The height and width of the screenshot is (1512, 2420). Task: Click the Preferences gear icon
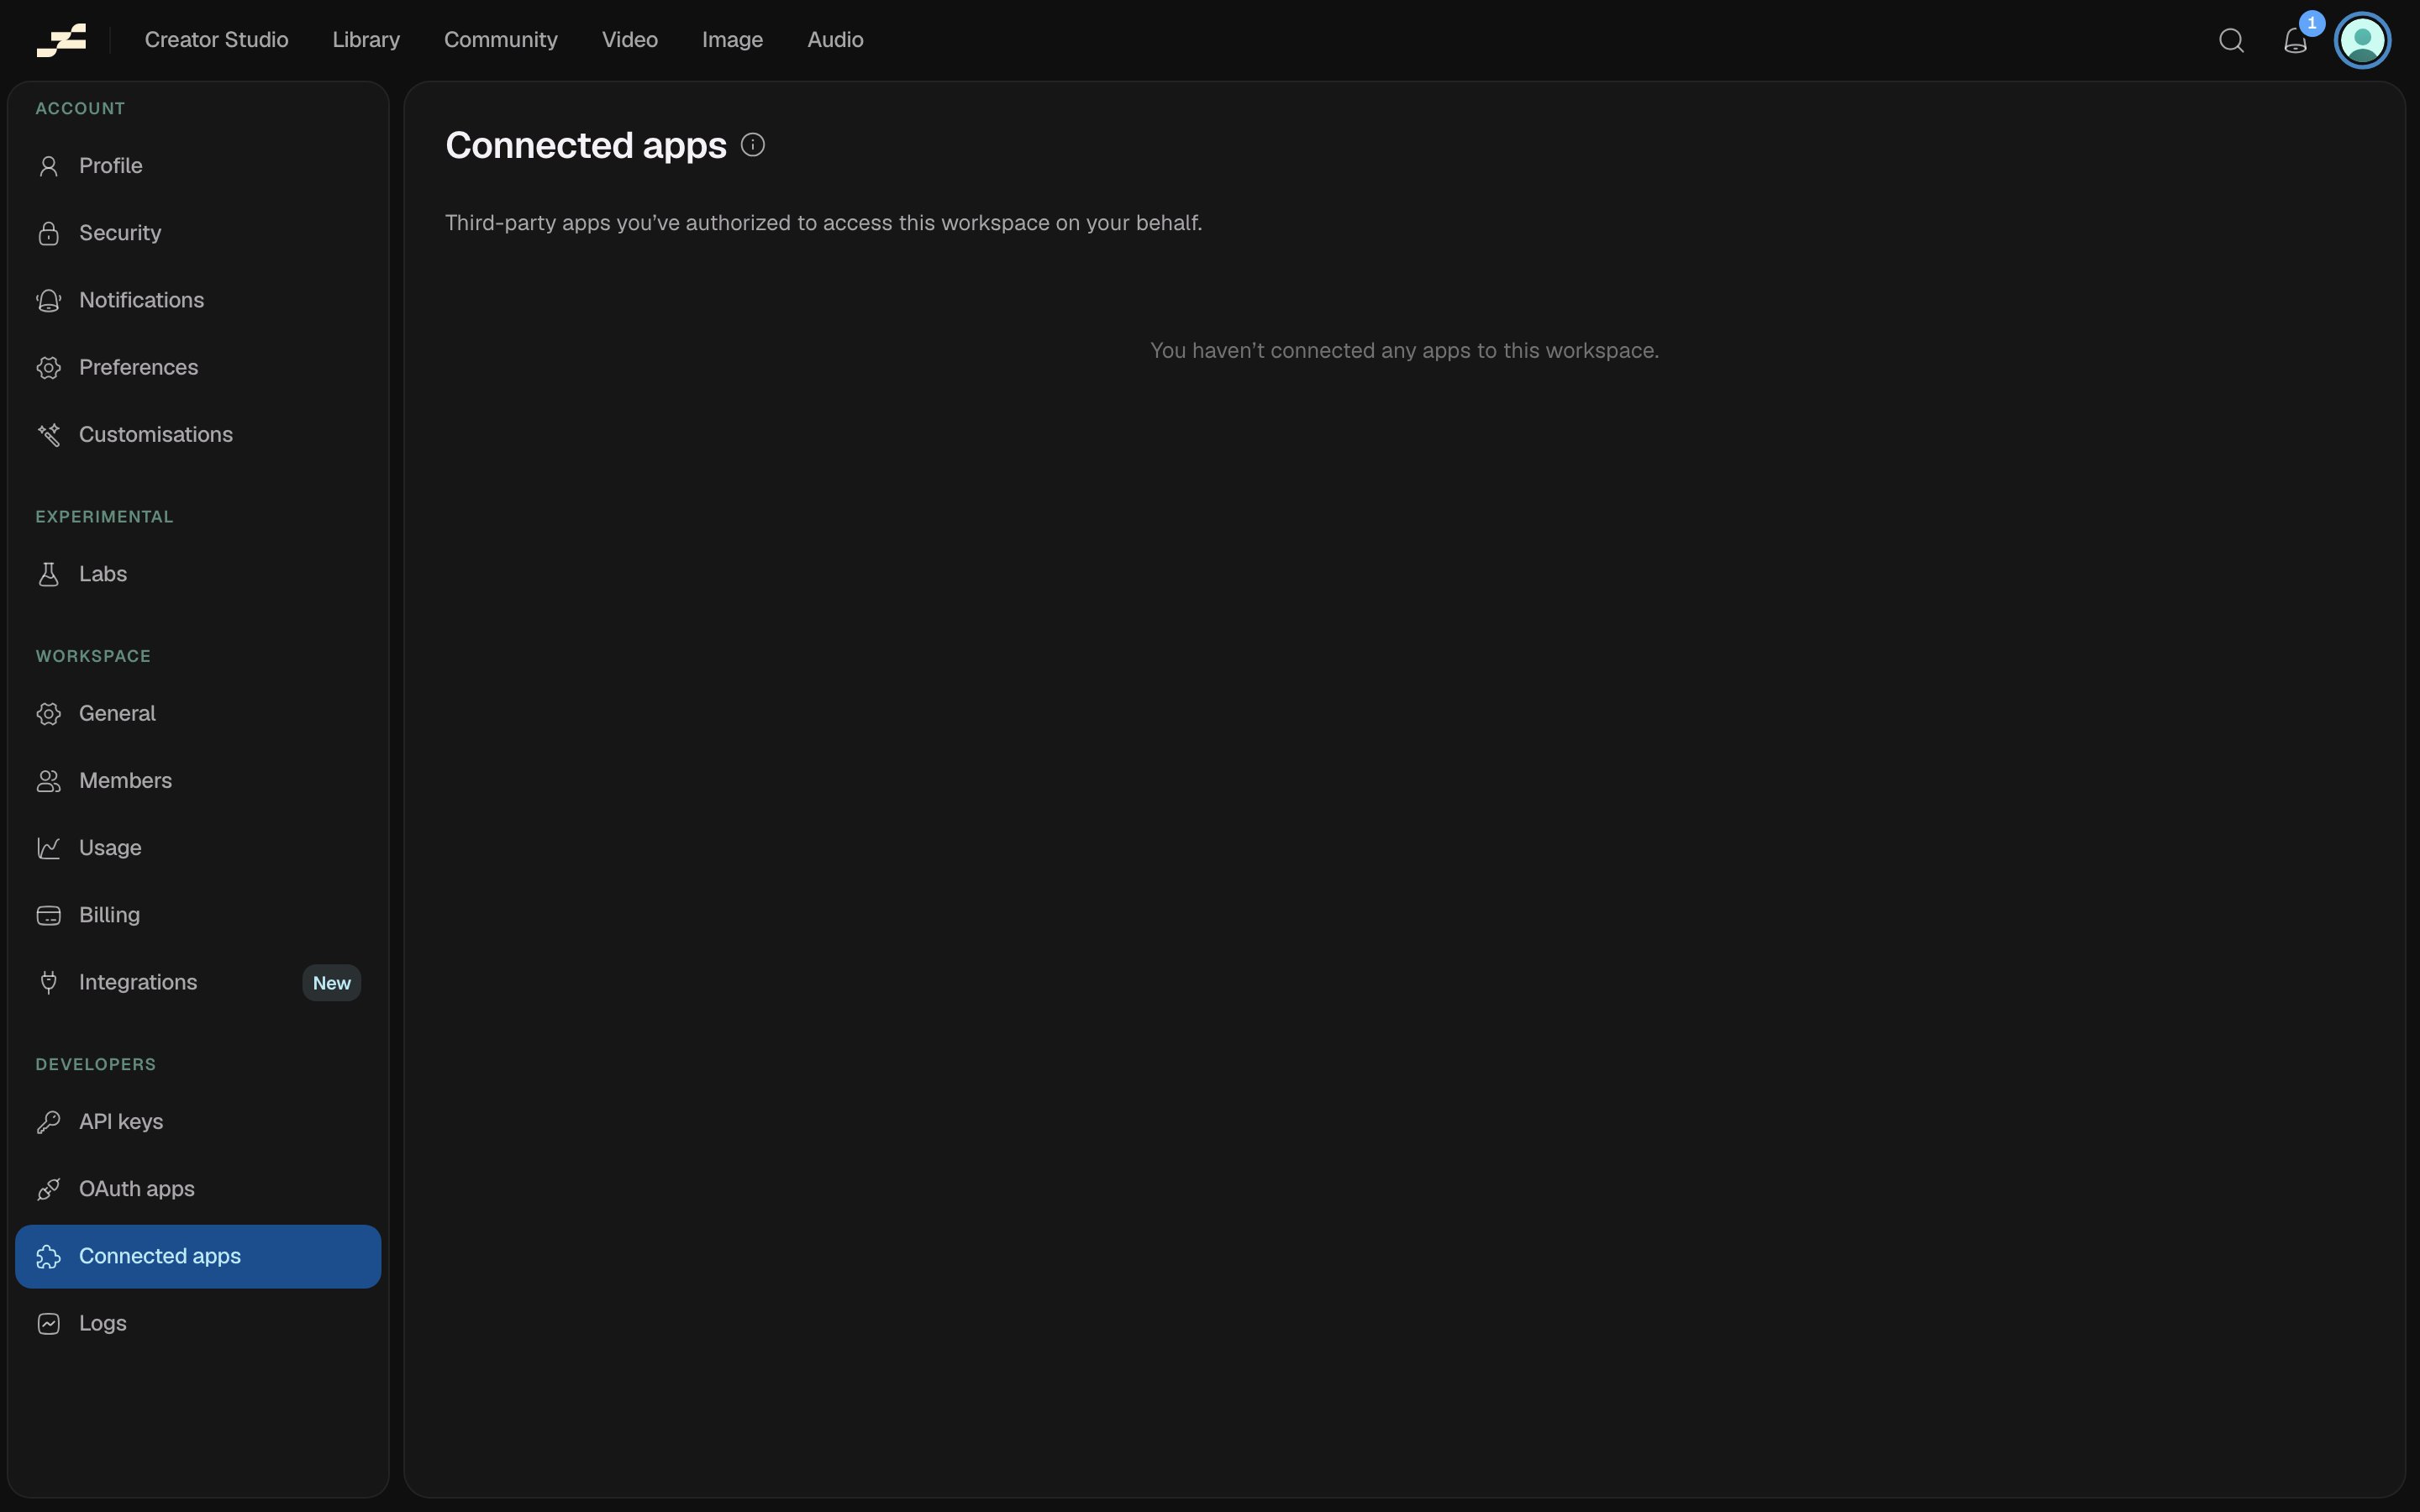pos(48,367)
